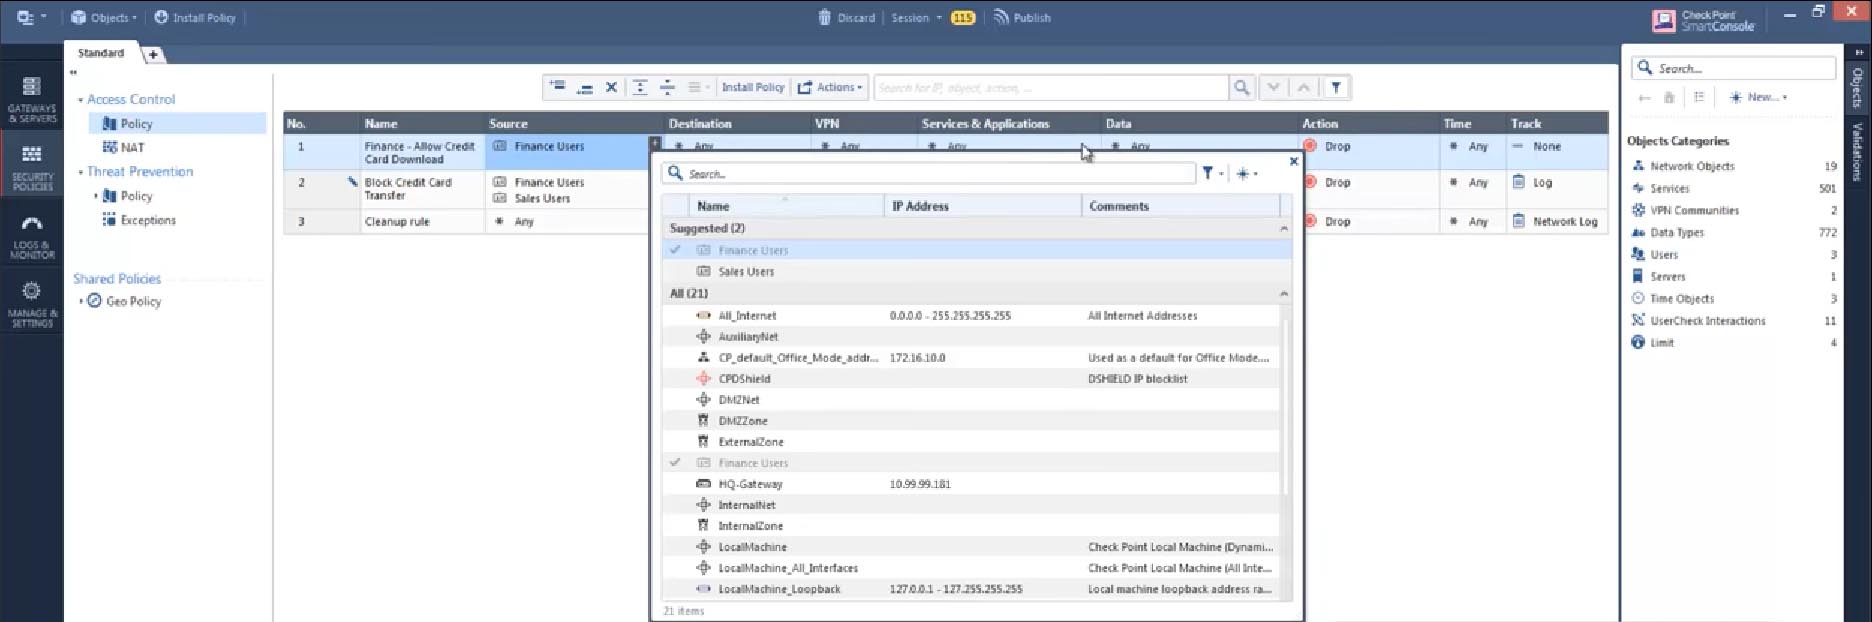1872x622 pixels.
Task: Expand the Geo Policy tree node
Action: click(81, 301)
